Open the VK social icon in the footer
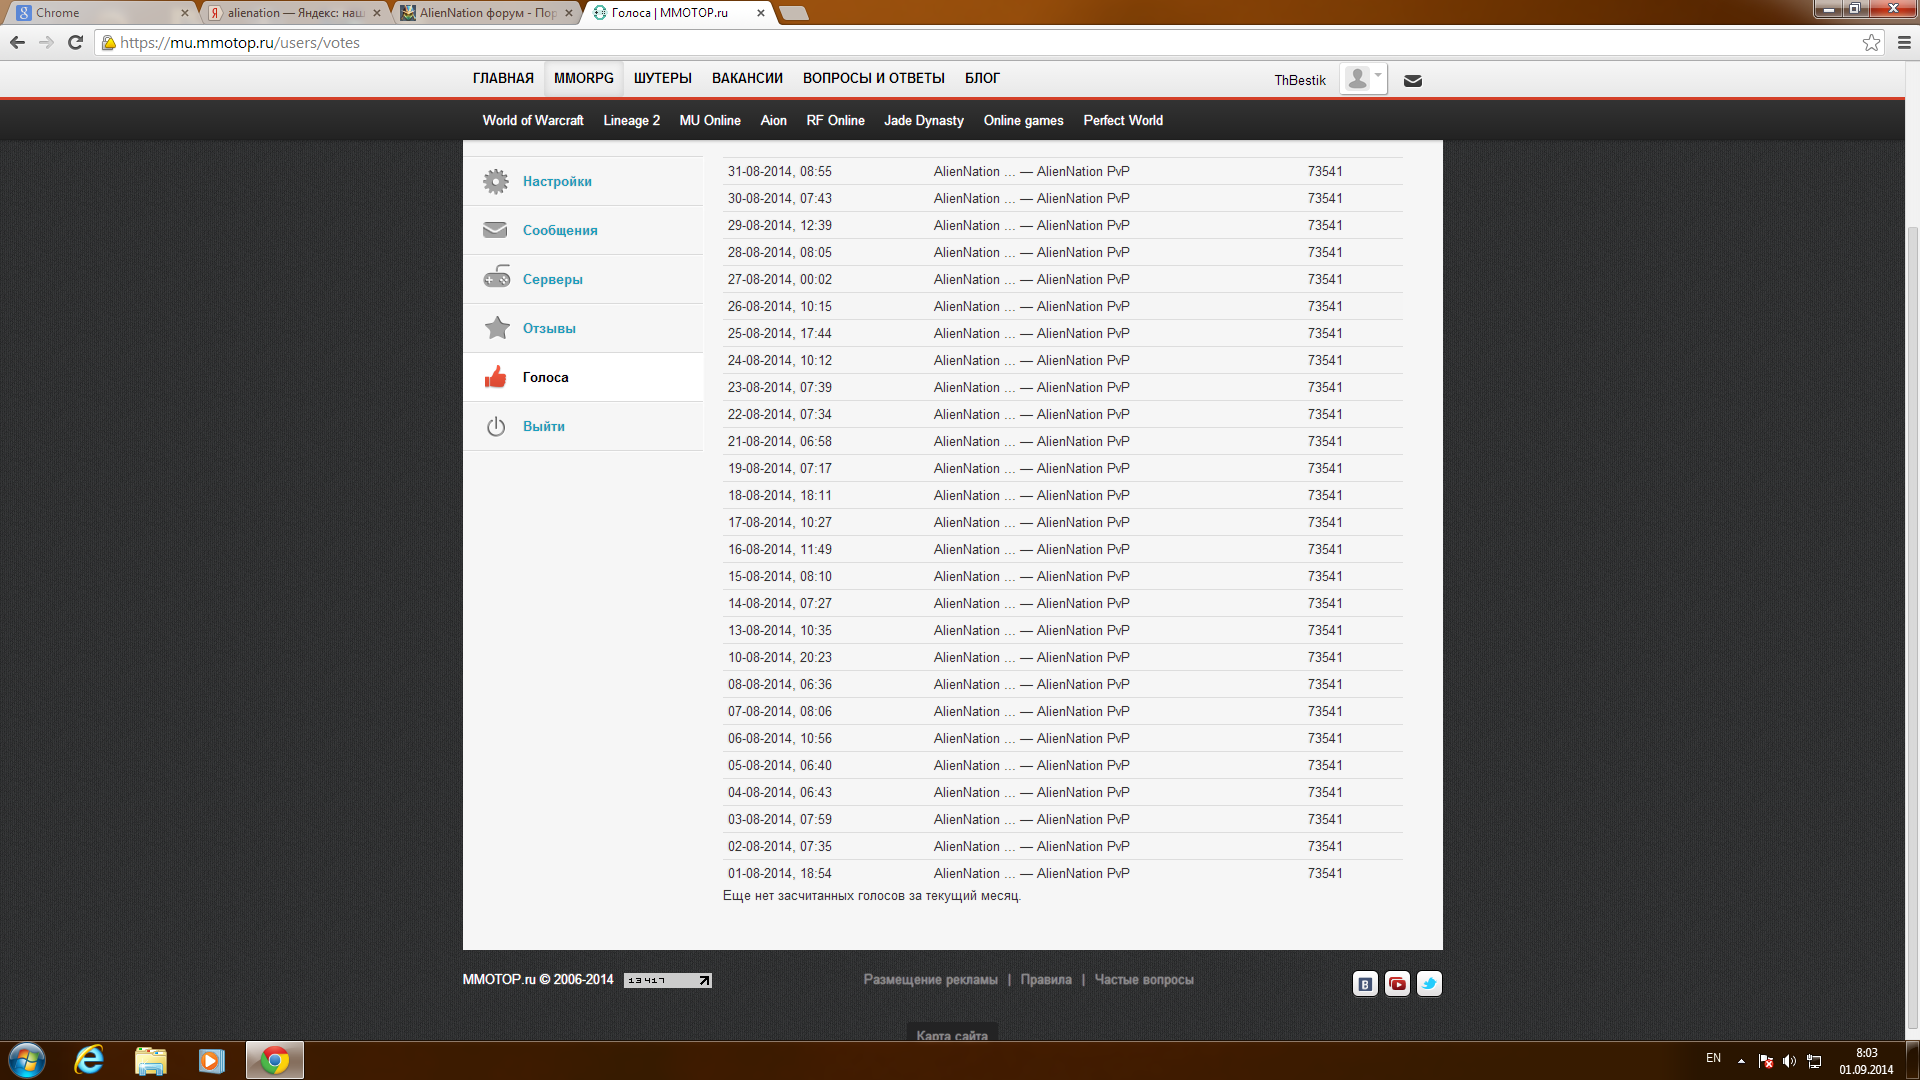The height and width of the screenshot is (1080, 1920). tap(1365, 984)
